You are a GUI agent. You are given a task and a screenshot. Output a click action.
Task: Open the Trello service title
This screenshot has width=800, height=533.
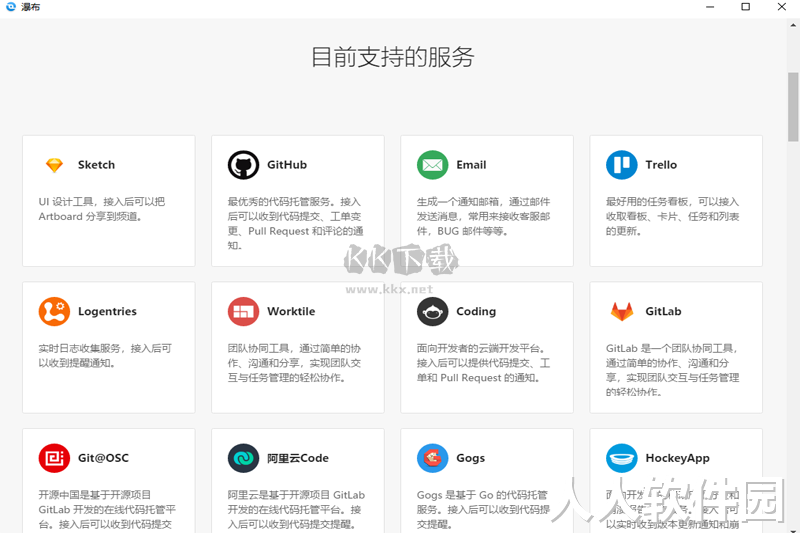661,165
